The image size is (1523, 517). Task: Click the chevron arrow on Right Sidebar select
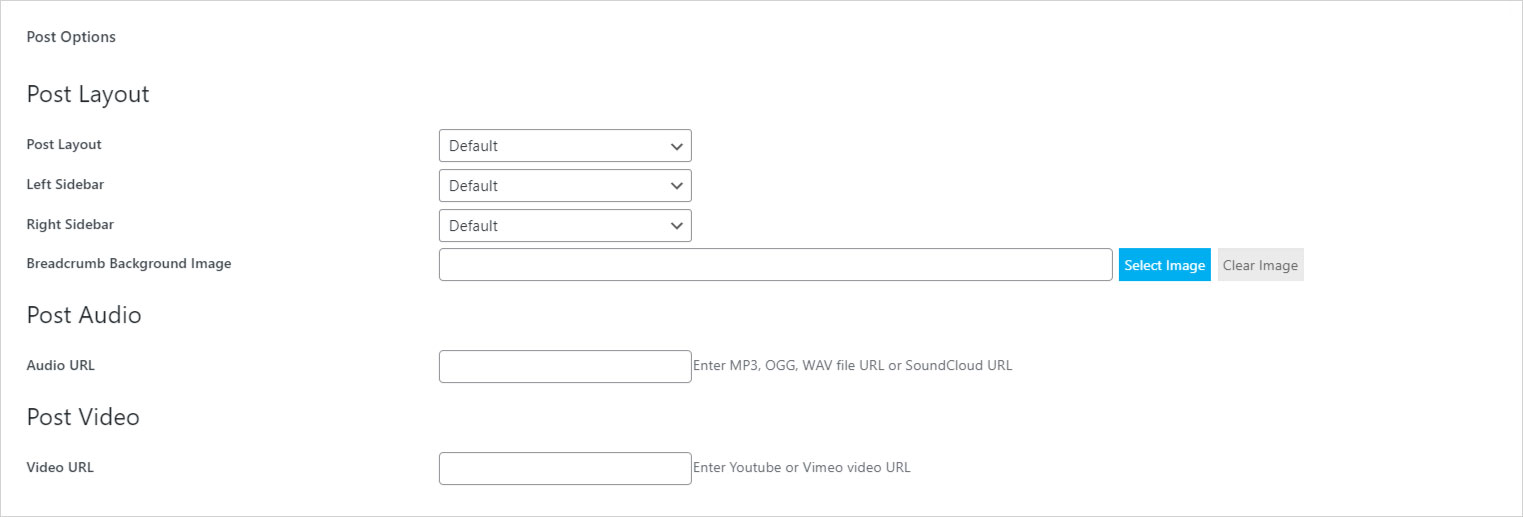677,226
